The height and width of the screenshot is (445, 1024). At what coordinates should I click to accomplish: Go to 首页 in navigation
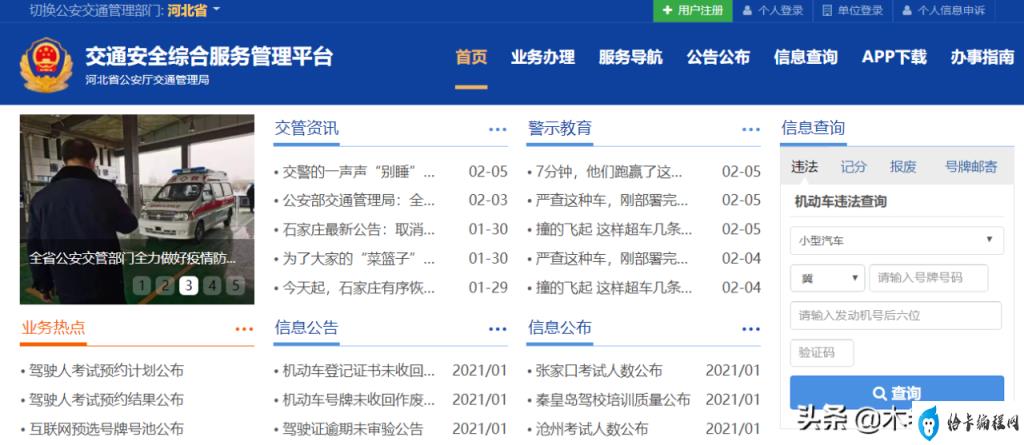[x=472, y=58]
